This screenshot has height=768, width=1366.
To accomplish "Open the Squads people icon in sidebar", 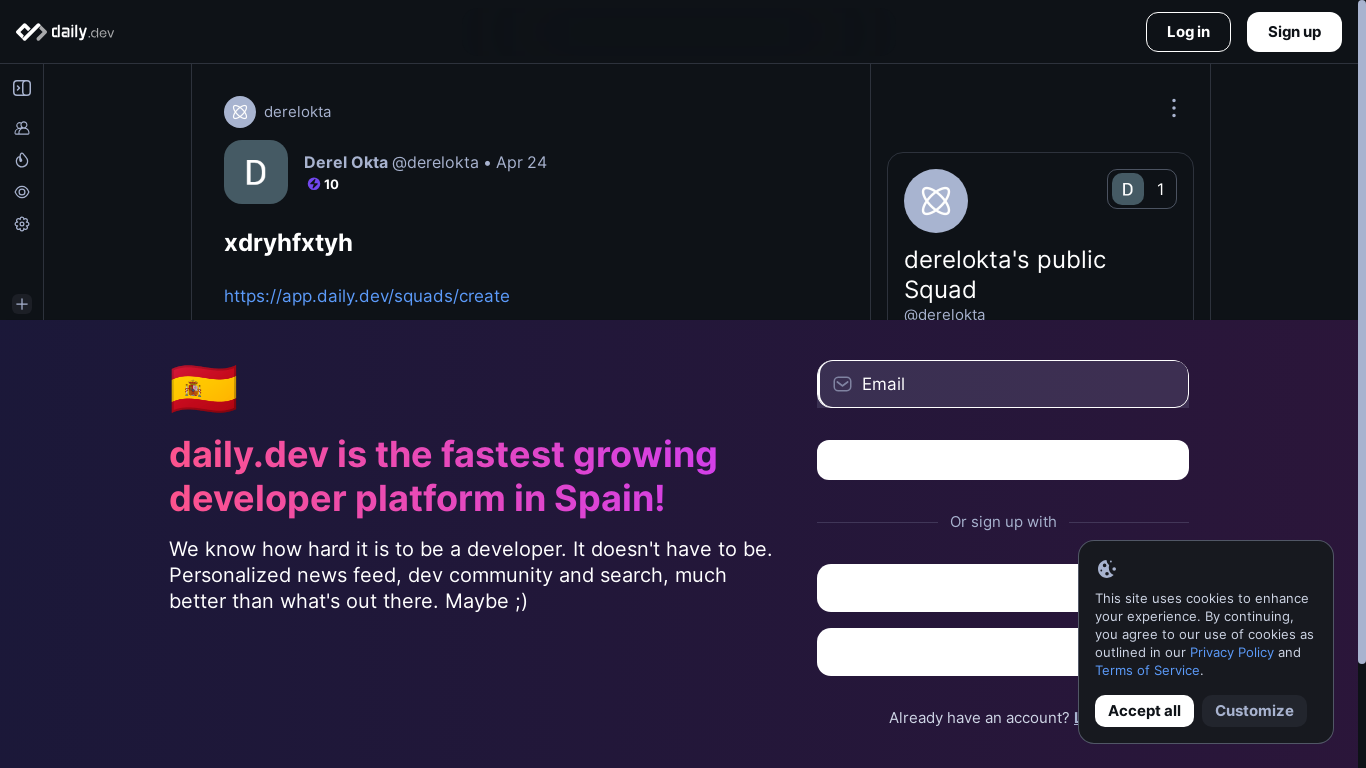I will [x=22, y=128].
